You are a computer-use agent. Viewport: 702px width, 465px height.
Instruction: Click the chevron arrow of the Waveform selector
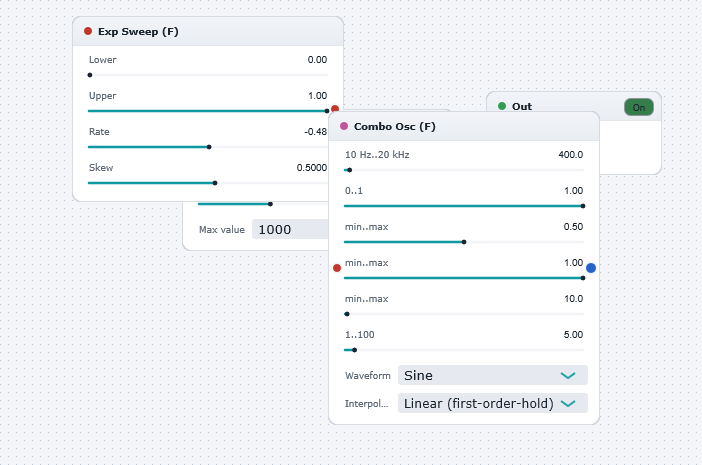coord(568,375)
